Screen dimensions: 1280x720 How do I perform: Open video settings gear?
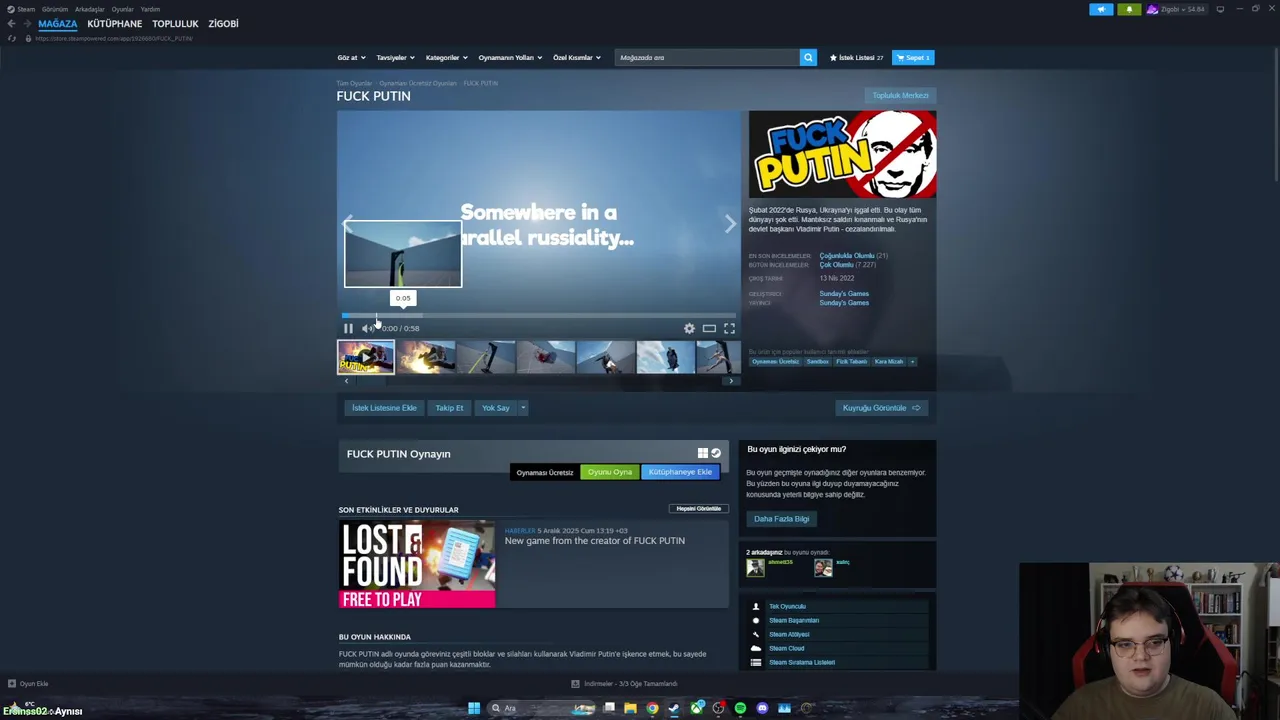point(689,328)
